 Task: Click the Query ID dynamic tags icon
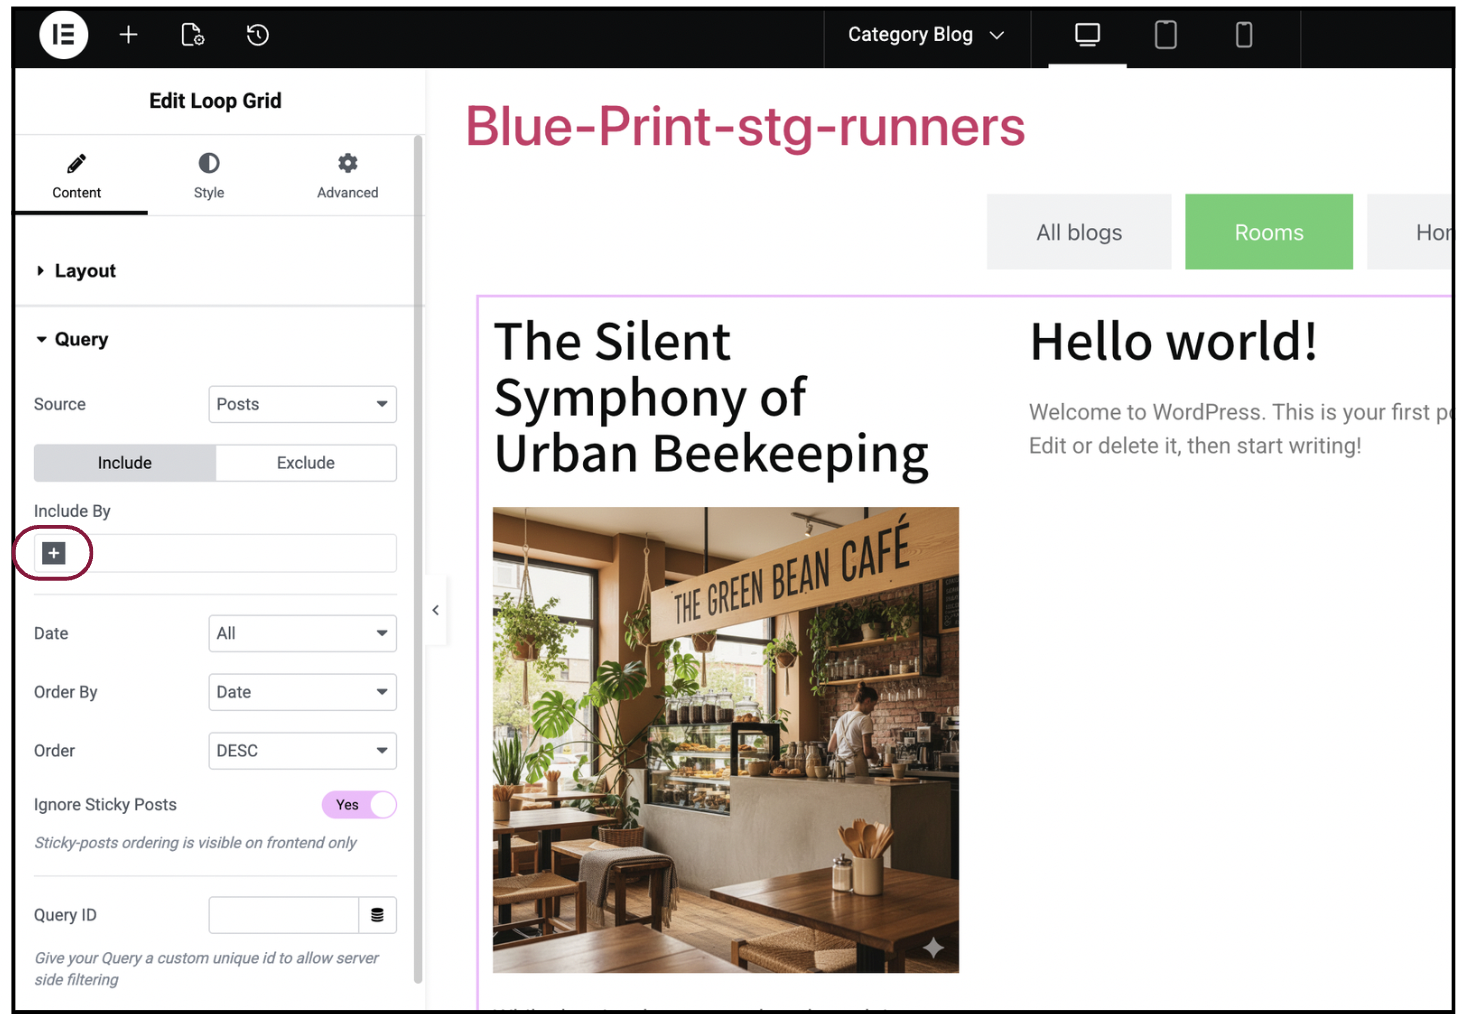click(x=377, y=915)
